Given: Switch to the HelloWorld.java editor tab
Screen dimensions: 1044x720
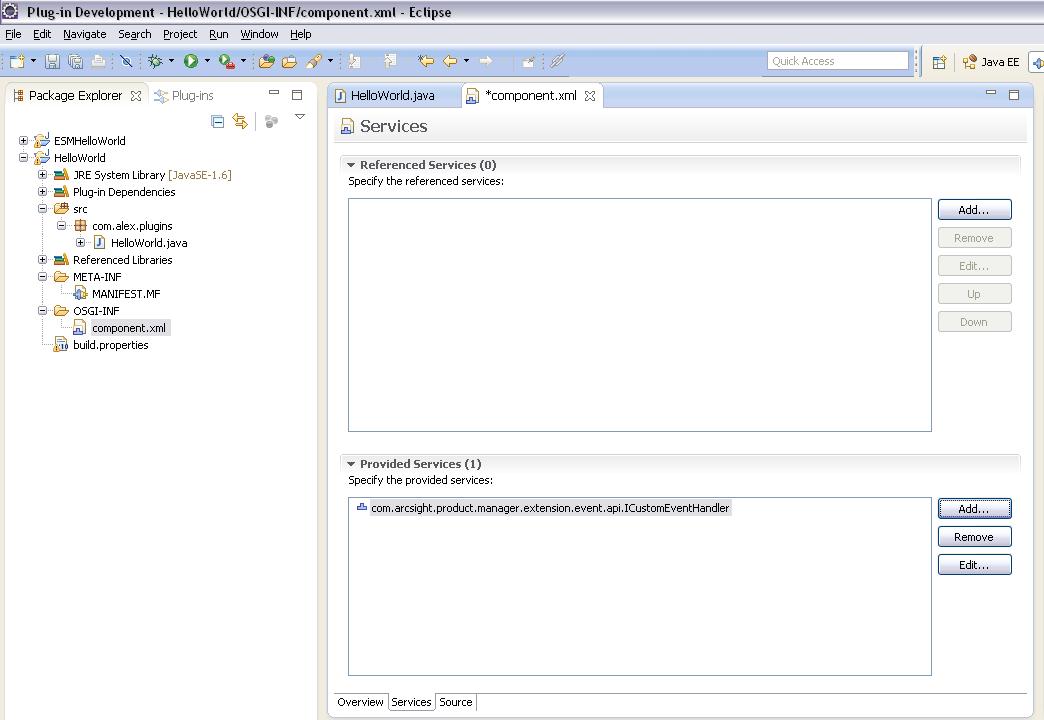Looking at the screenshot, I should (x=393, y=95).
